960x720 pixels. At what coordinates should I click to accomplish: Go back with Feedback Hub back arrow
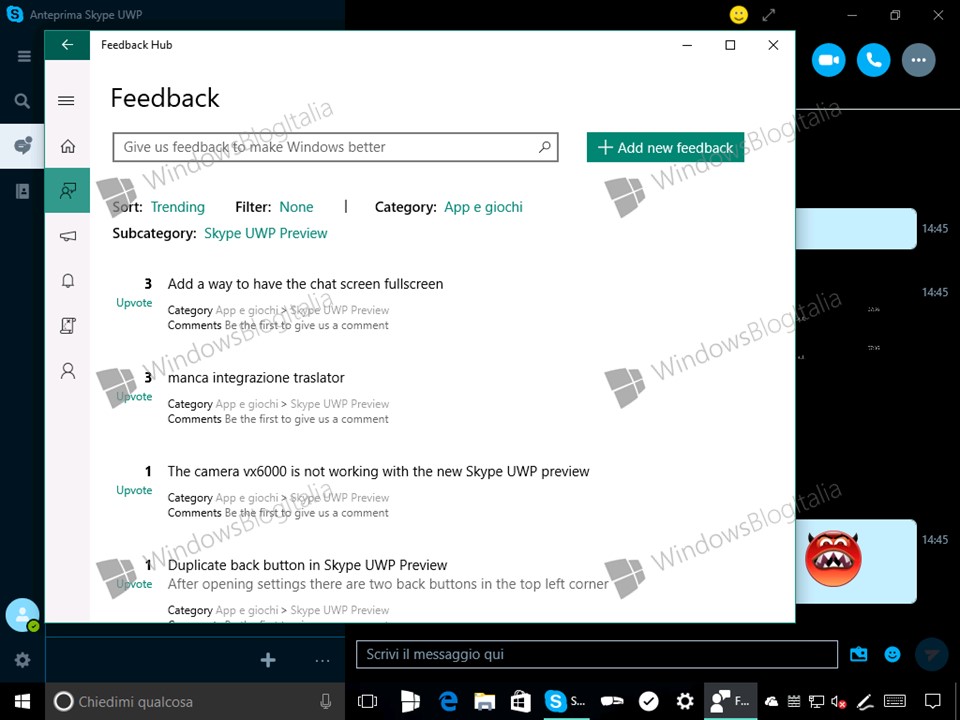click(x=67, y=45)
